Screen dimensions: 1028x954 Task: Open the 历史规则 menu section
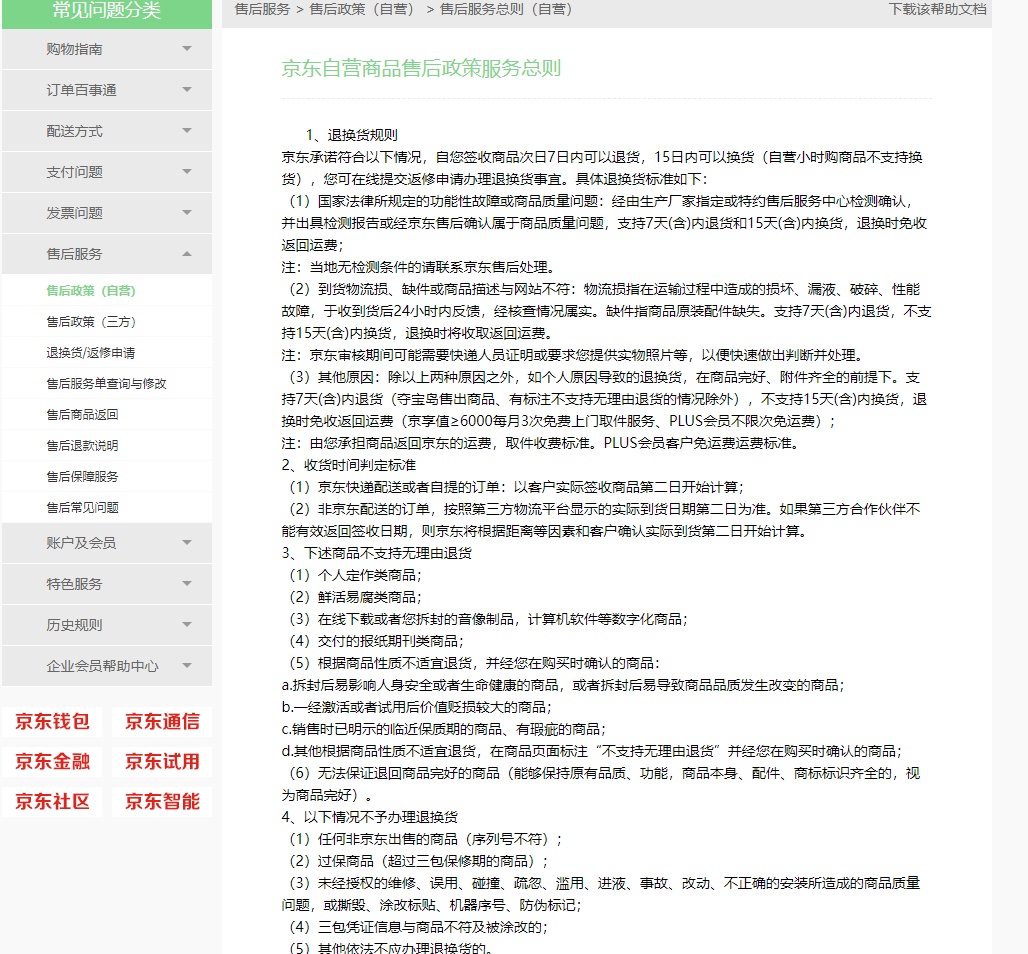click(x=75, y=625)
